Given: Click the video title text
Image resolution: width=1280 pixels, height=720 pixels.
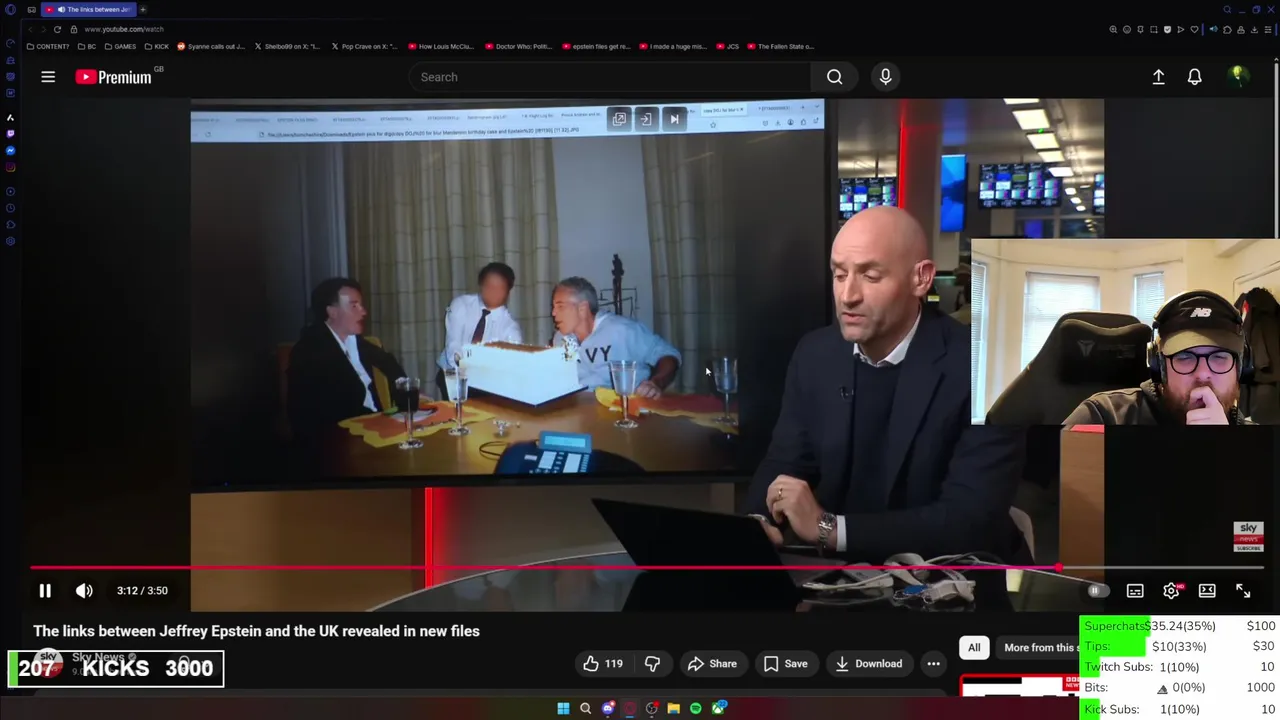Looking at the screenshot, I should tap(256, 631).
